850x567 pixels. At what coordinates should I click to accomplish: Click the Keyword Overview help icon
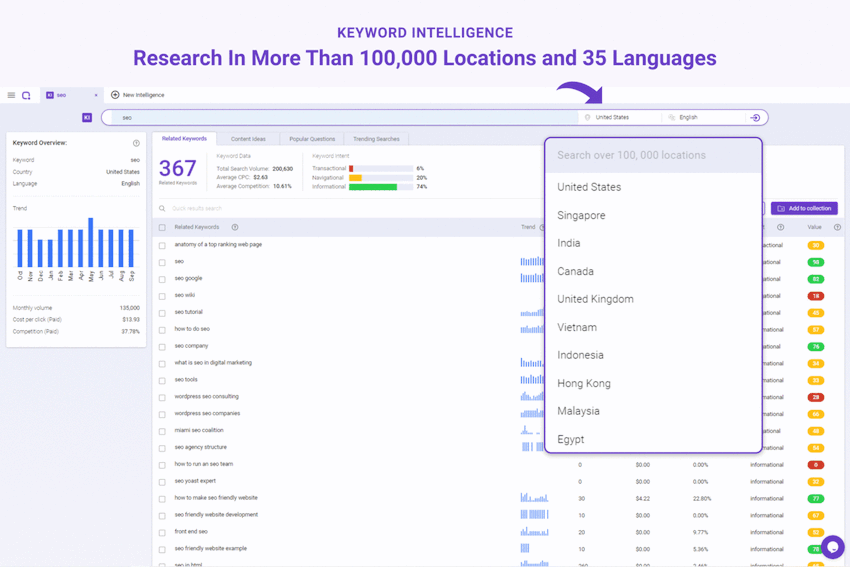pos(136,143)
